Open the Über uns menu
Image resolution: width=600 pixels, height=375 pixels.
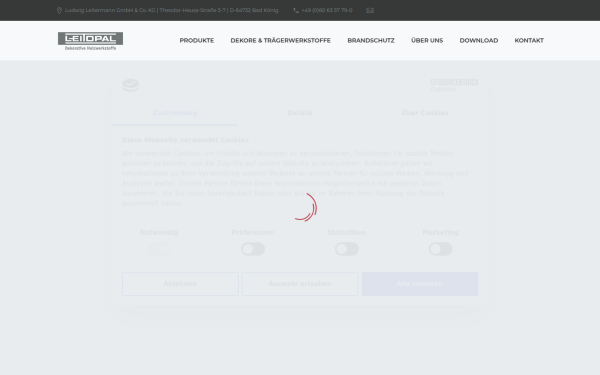coord(427,41)
